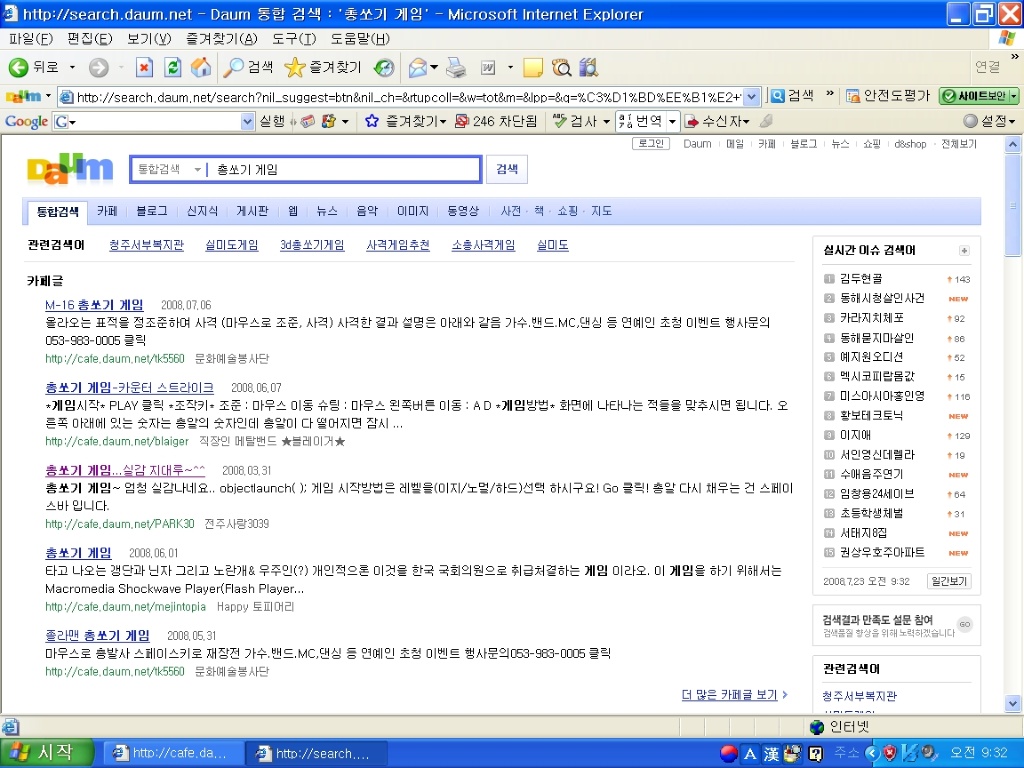Click the Mail envelope icon

(417, 67)
